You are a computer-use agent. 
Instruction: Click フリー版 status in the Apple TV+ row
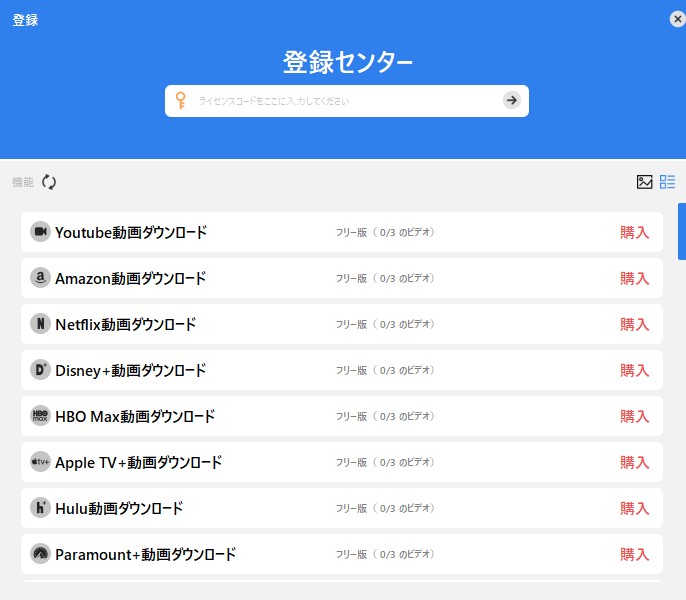(x=385, y=462)
